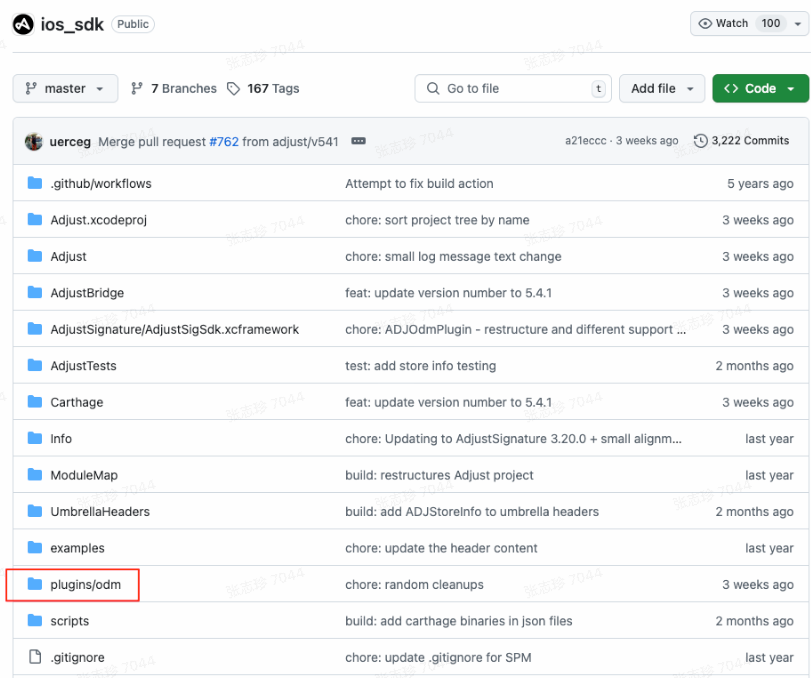The image size is (811, 678).
Task: Open 'chore: random cleanups' commit
Action: [x=414, y=585]
